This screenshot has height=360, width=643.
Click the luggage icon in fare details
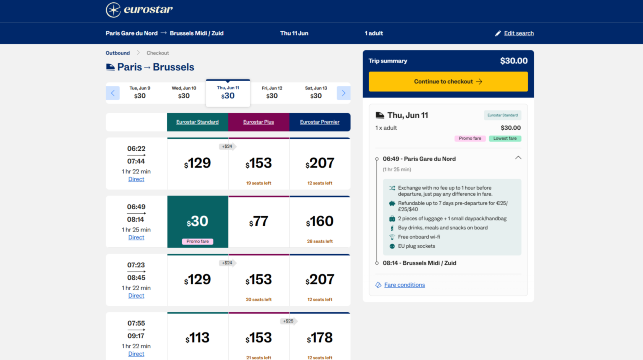pyautogui.click(x=392, y=219)
